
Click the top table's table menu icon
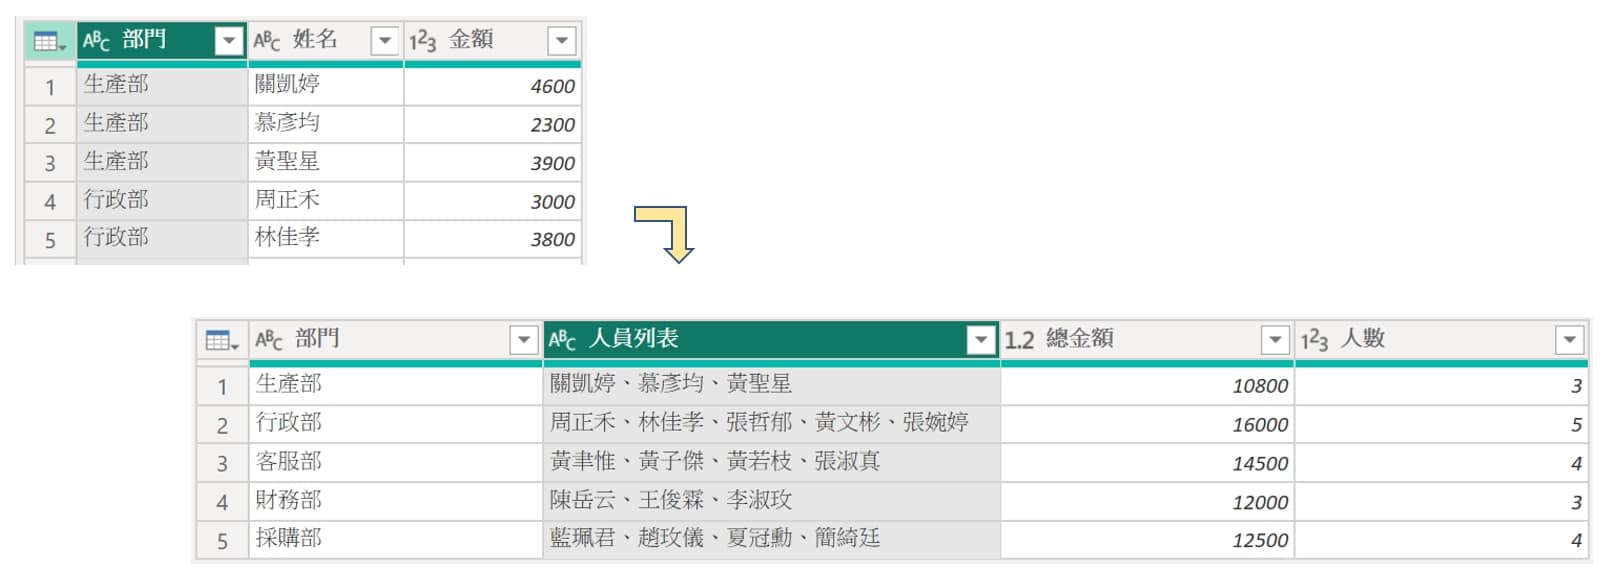point(49,41)
